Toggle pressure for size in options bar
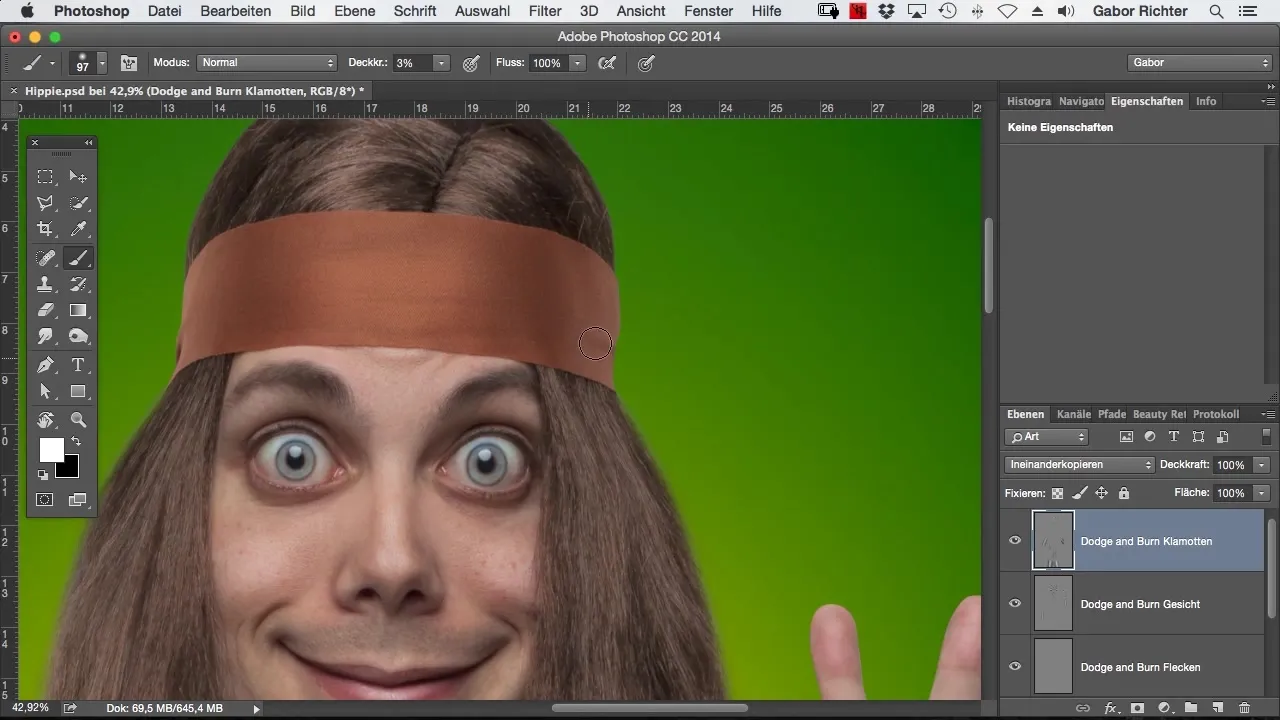Image resolution: width=1280 pixels, height=720 pixels. coord(647,63)
